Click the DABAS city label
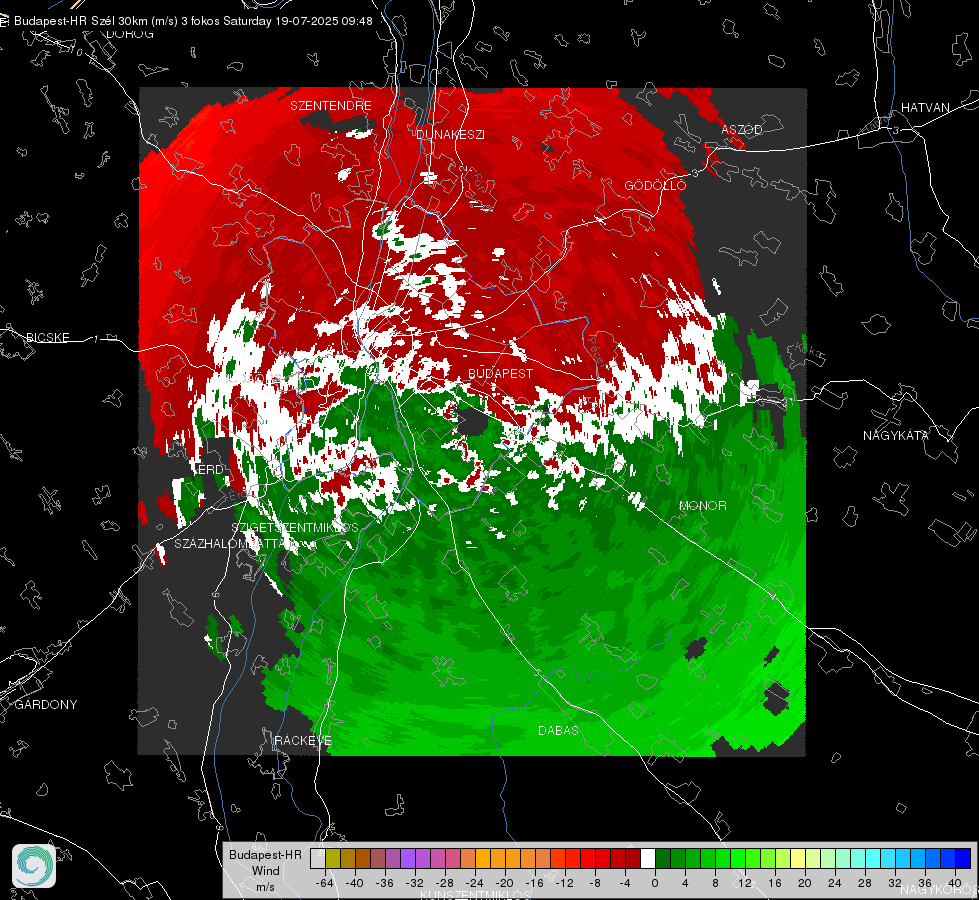Image resolution: width=979 pixels, height=900 pixels. [558, 730]
